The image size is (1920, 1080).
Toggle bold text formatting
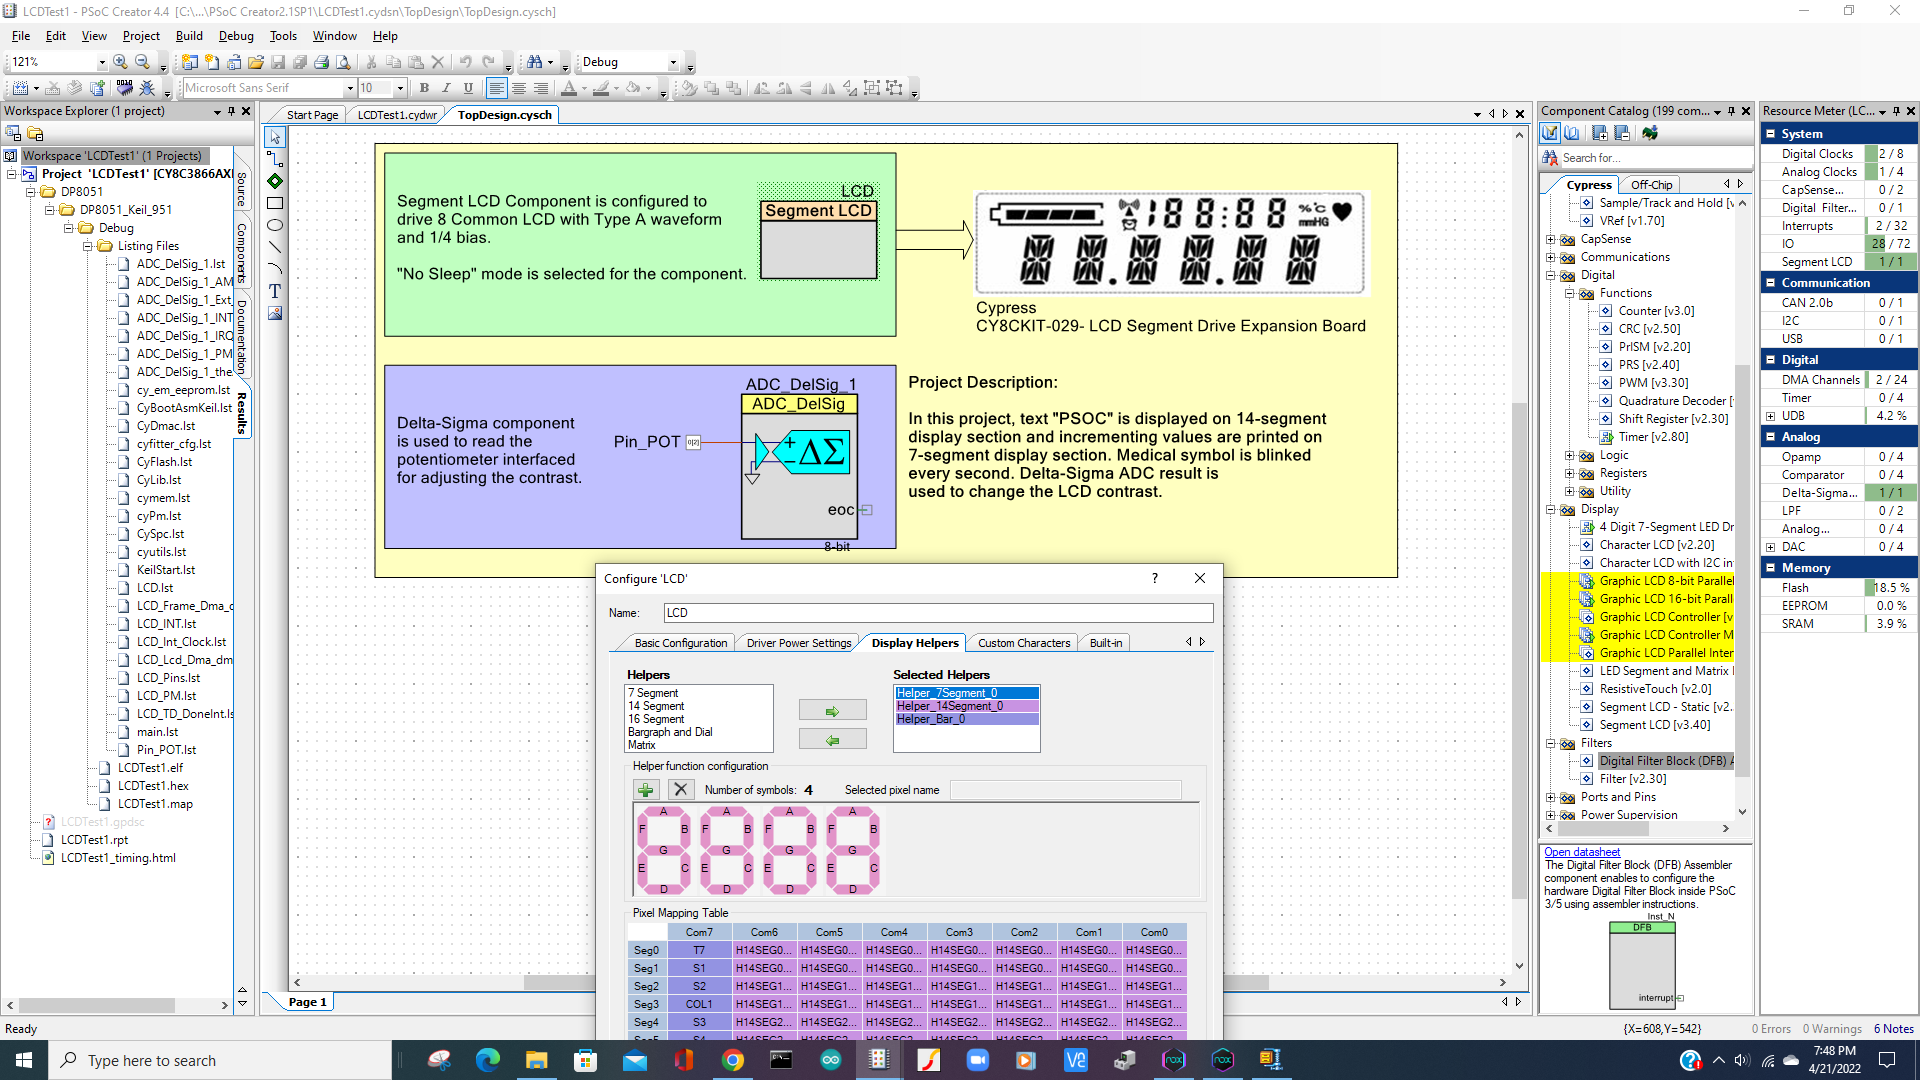(x=424, y=88)
